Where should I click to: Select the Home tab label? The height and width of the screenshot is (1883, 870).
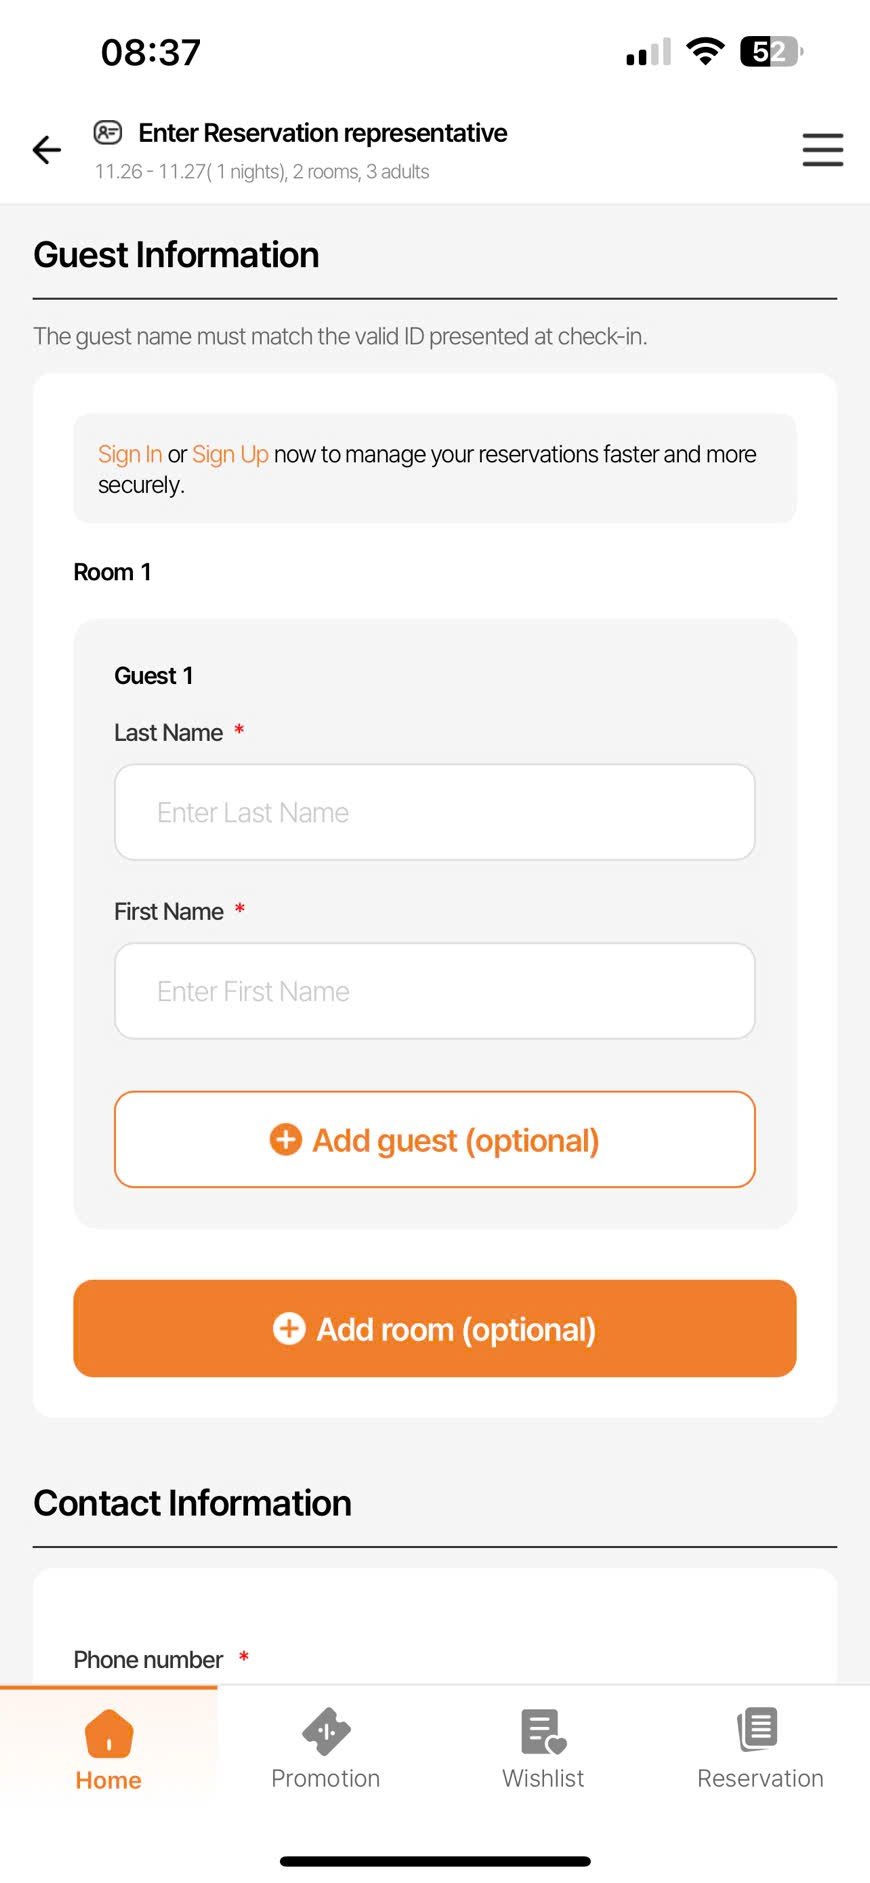click(x=109, y=1780)
